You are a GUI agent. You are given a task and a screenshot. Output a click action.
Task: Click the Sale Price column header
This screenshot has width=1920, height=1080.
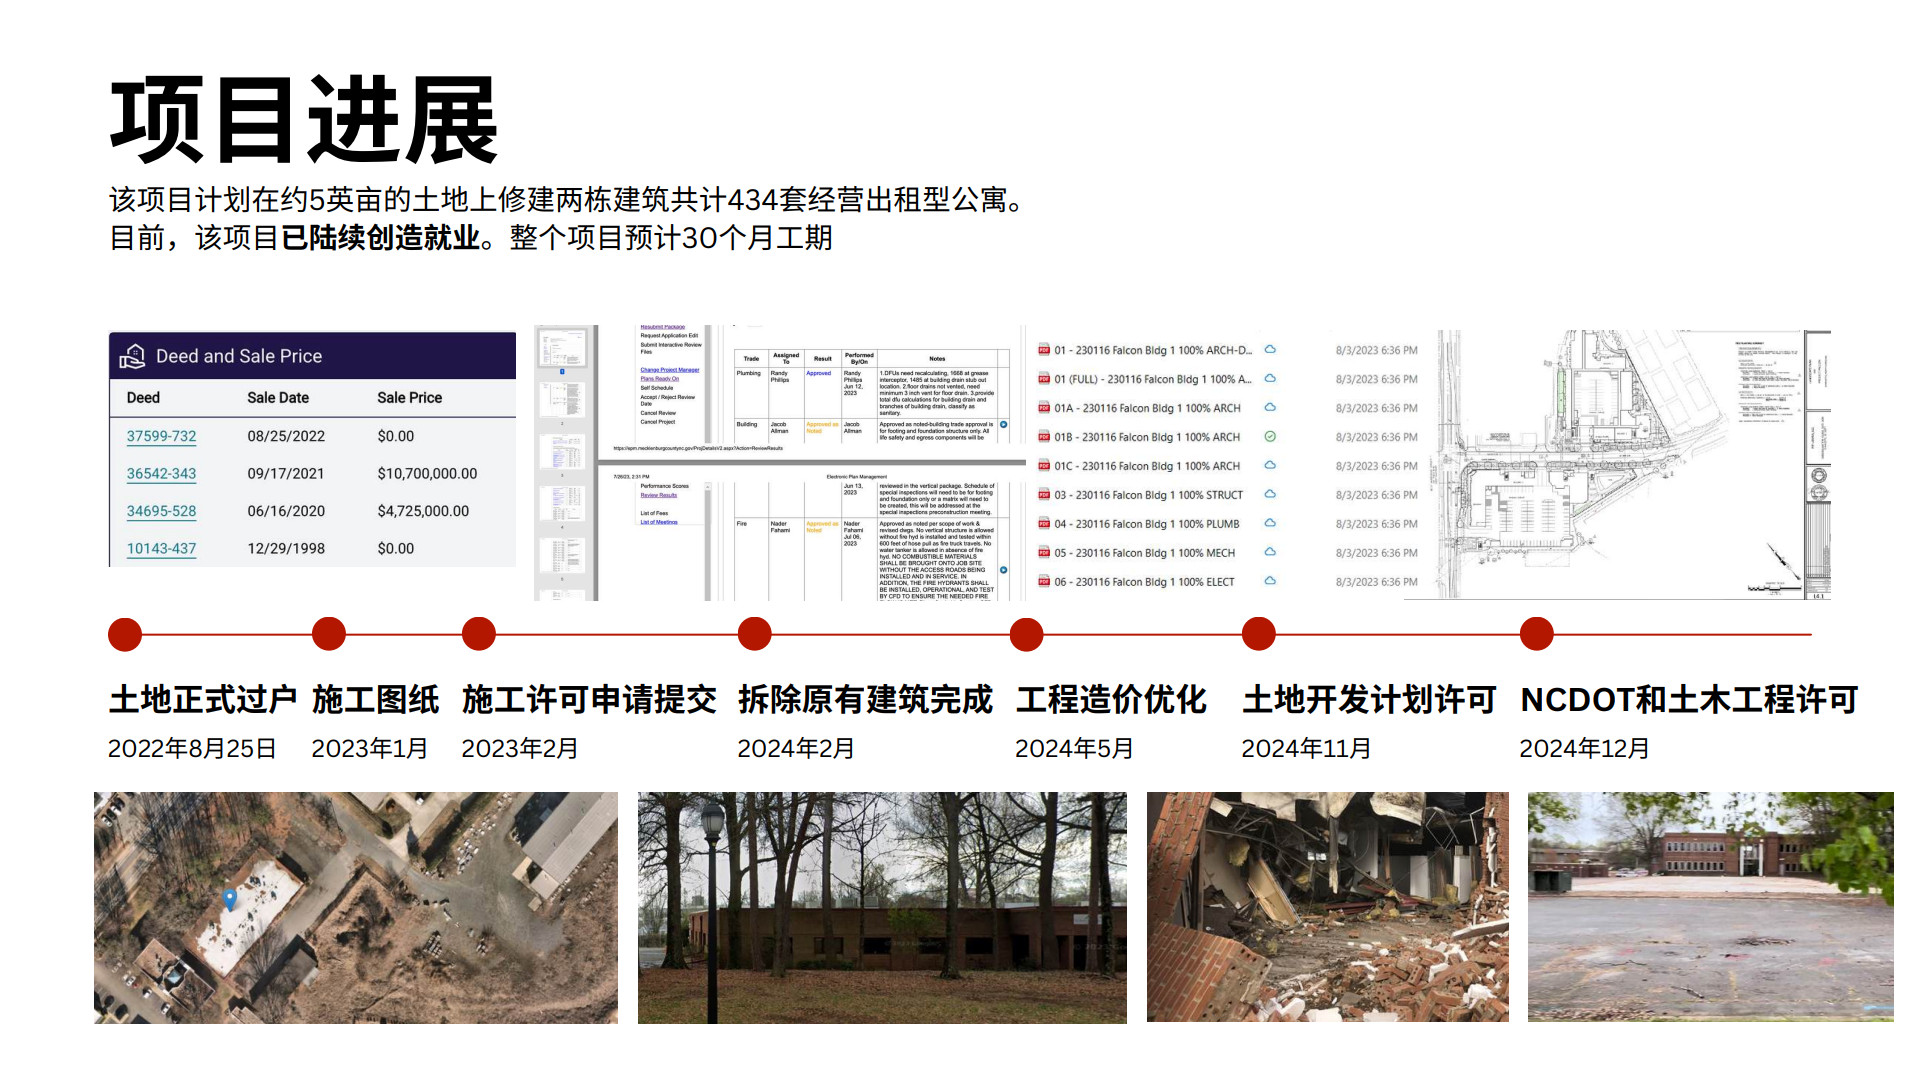(409, 398)
